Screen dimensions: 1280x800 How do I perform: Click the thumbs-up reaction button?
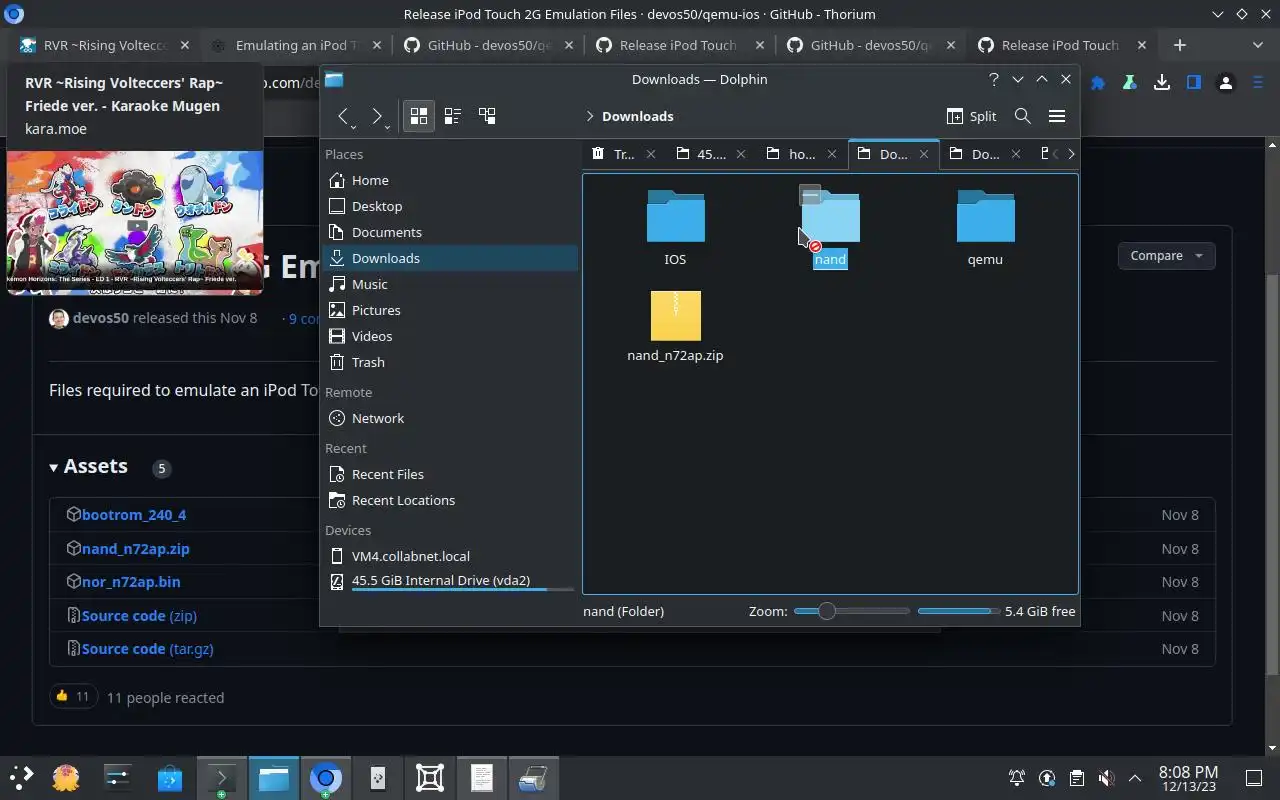click(x=72, y=697)
